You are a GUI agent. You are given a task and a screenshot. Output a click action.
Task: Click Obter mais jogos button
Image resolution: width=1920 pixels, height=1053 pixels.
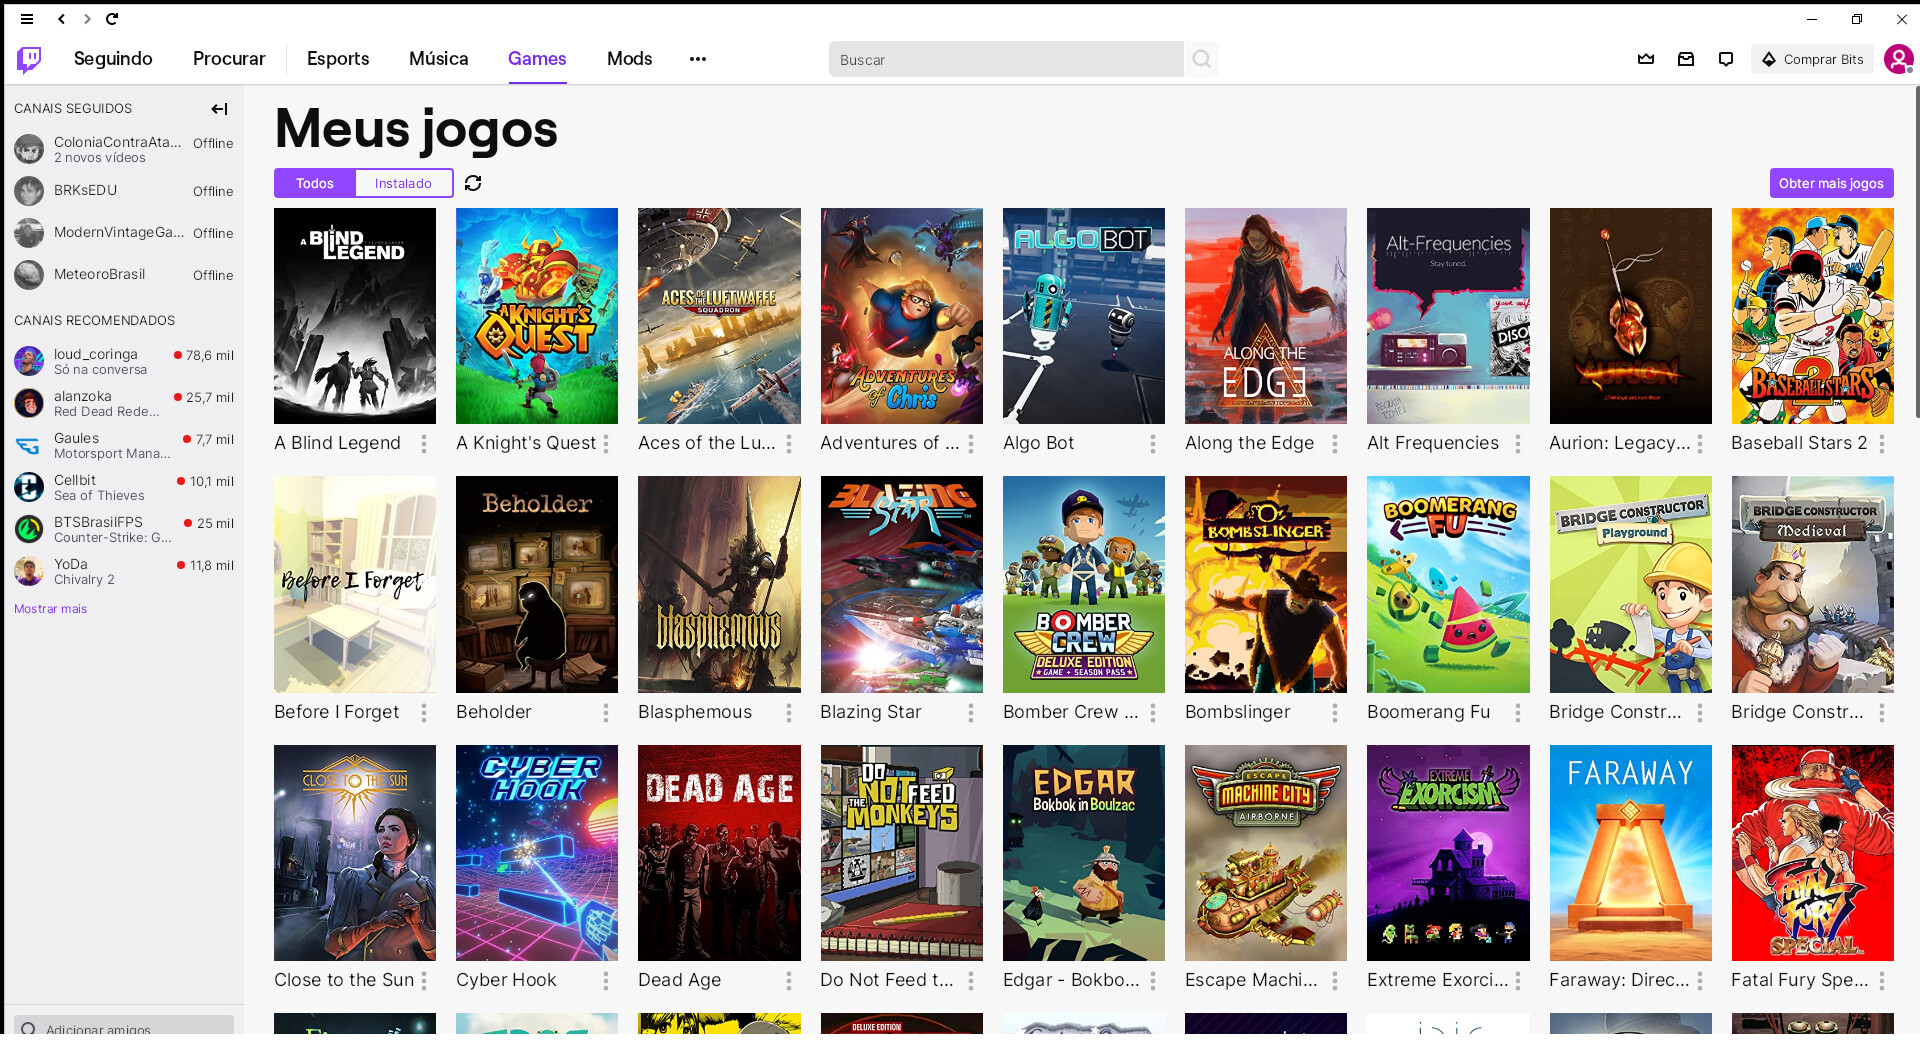pyautogui.click(x=1831, y=183)
